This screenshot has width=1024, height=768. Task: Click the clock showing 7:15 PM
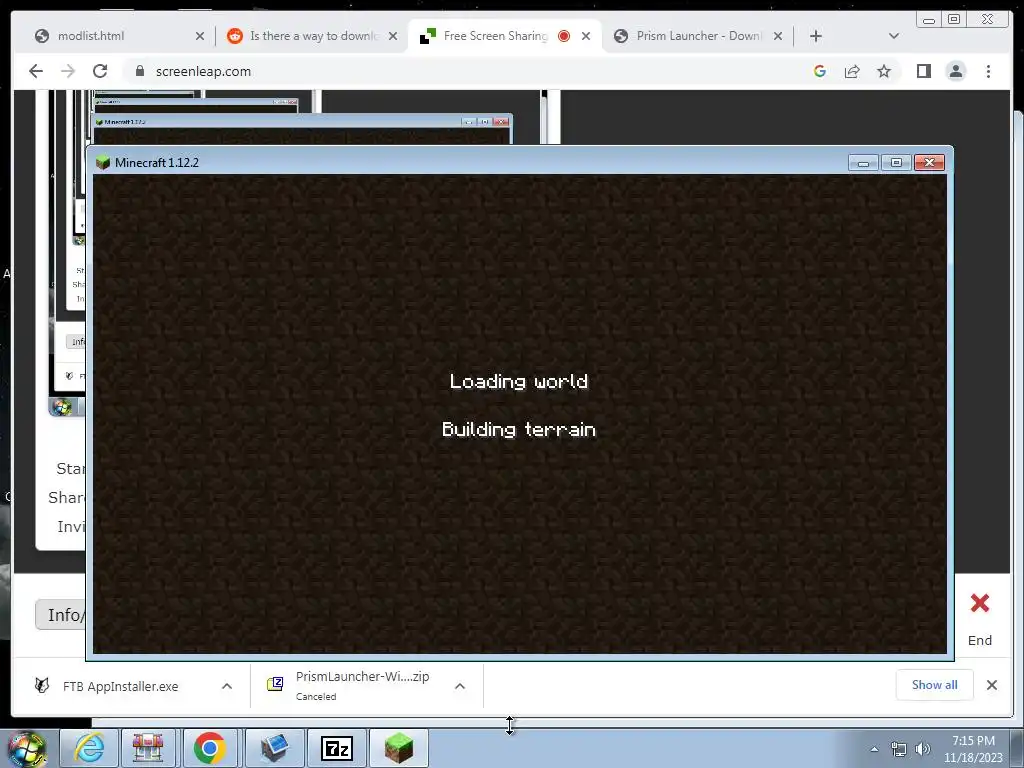click(x=973, y=749)
